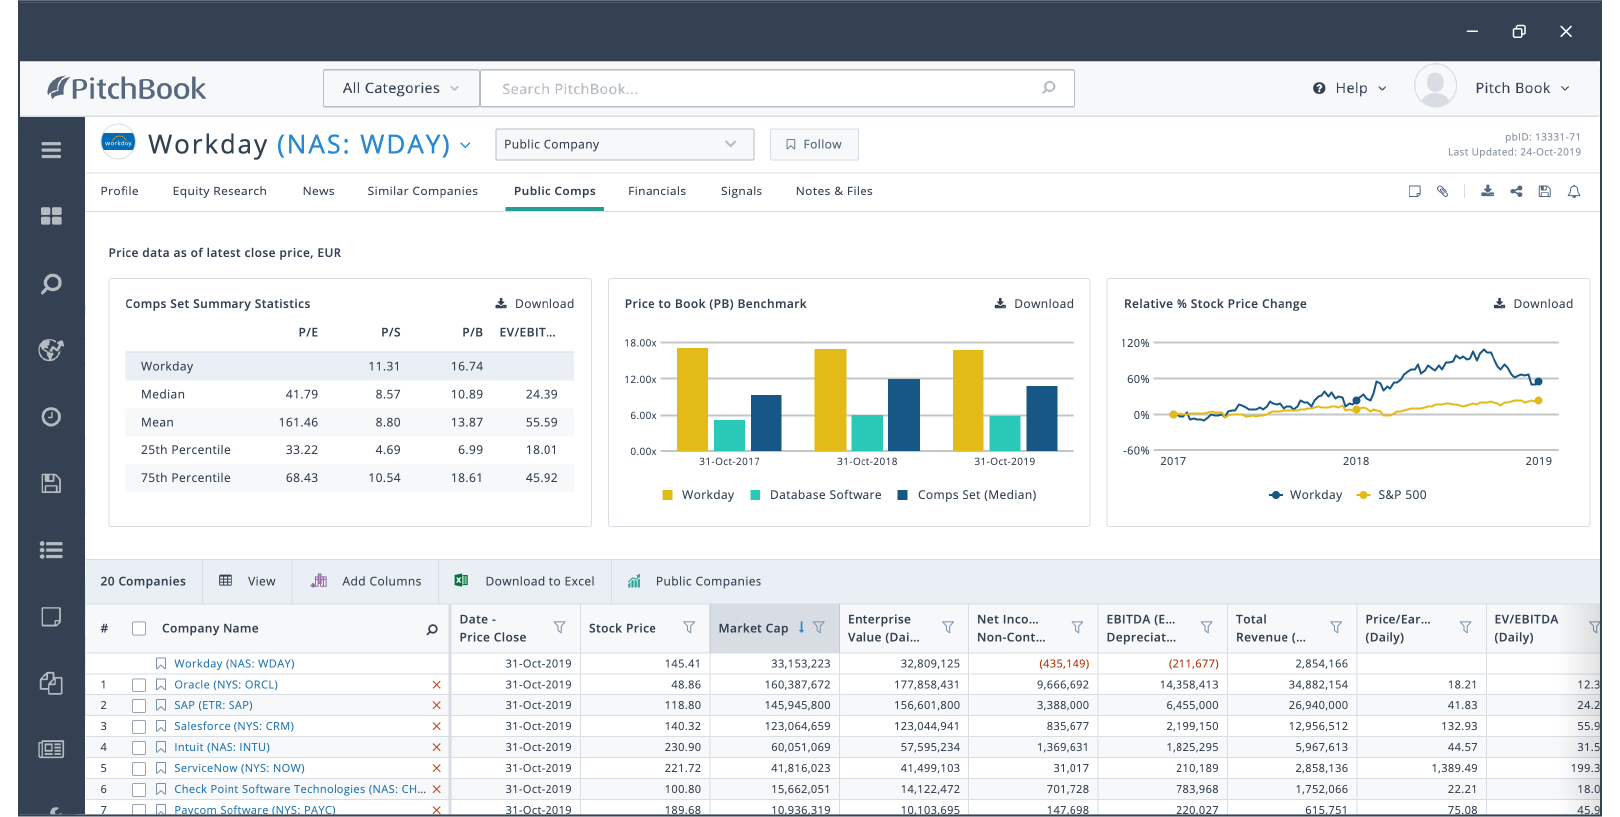The image size is (1620, 817).
Task: Switch to the Notes & Files tab
Action: pos(834,191)
